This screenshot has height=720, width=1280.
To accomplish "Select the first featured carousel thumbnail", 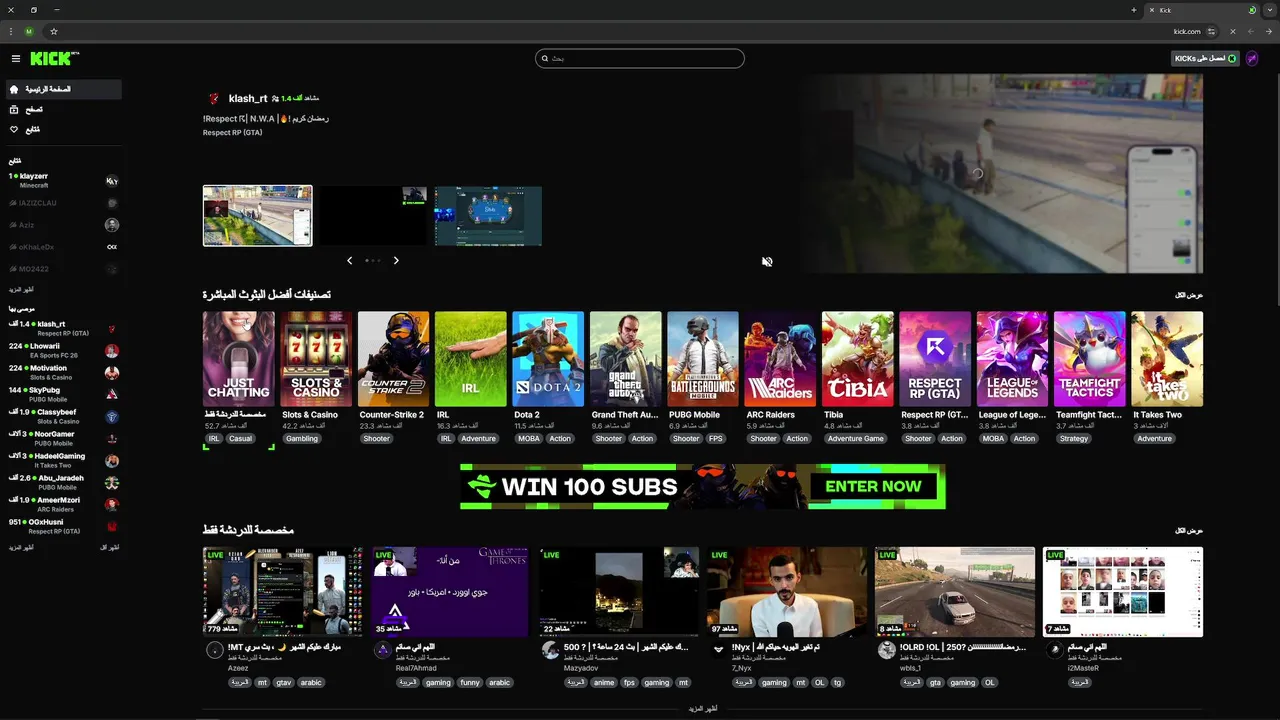I will point(257,215).
